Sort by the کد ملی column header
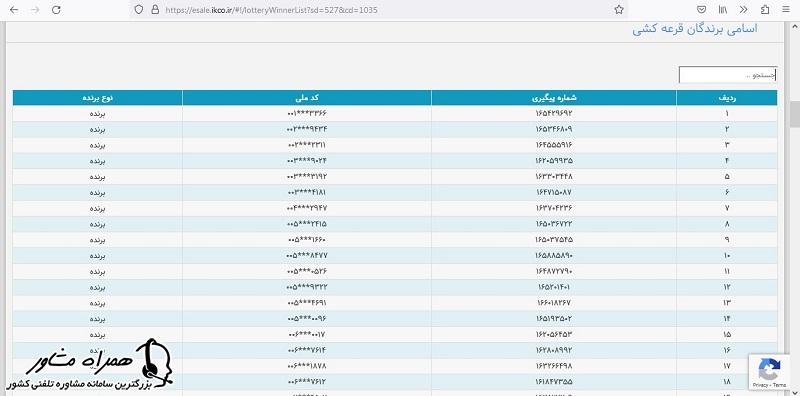800x396 pixels. (x=307, y=97)
